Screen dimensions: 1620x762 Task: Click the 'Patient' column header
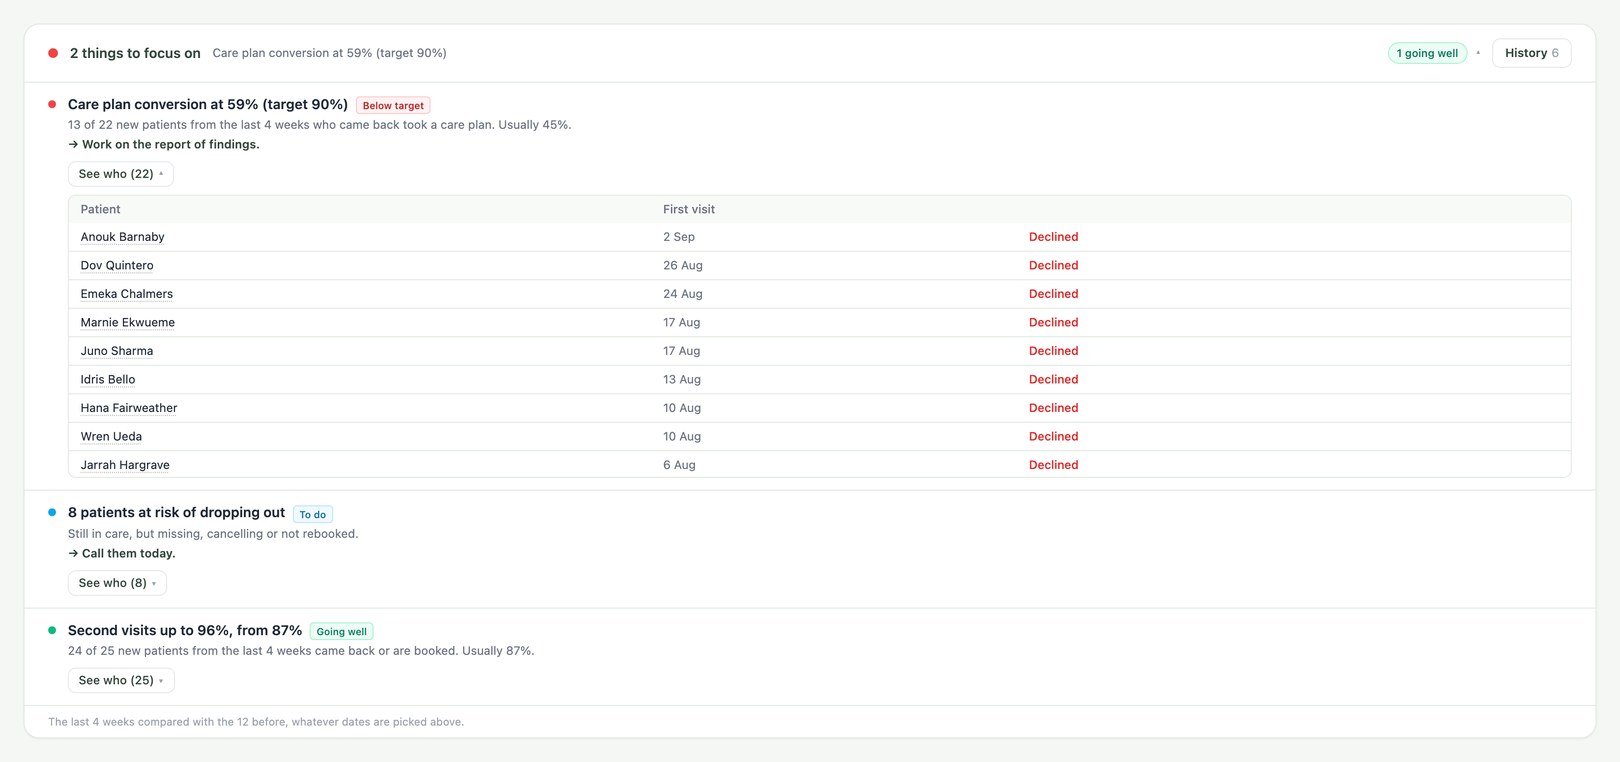100,209
